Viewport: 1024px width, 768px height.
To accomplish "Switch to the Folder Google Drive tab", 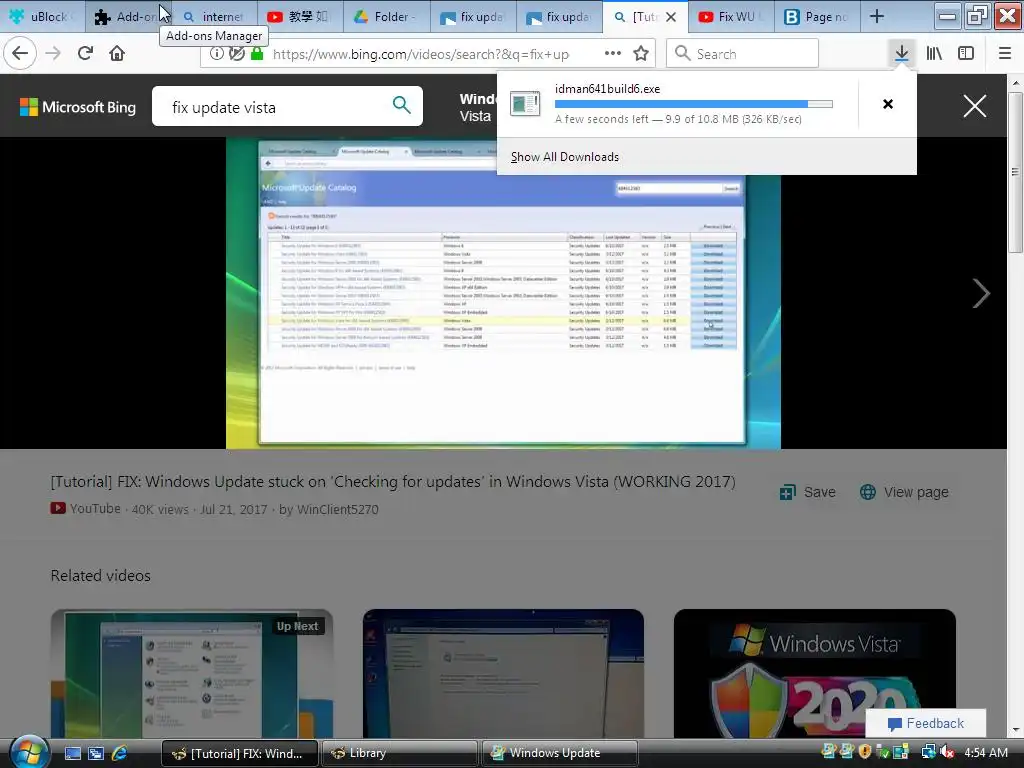I will click(387, 16).
